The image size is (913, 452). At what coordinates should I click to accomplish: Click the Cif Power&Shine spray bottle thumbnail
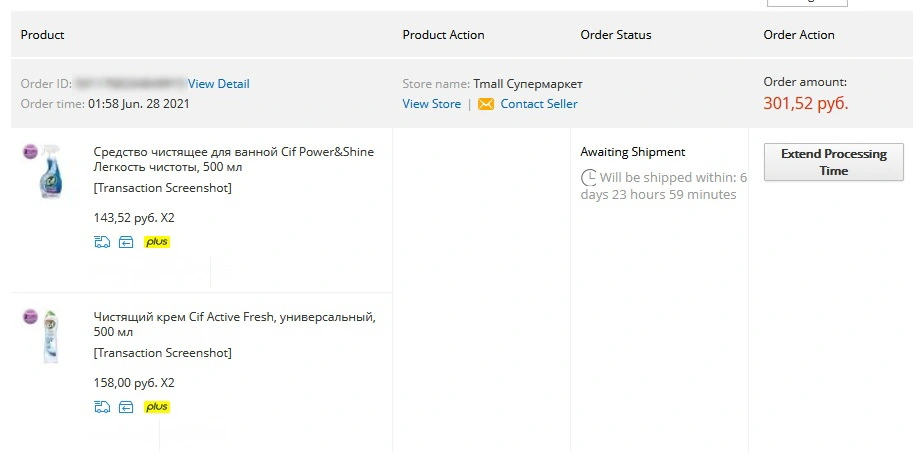(x=49, y=172)
